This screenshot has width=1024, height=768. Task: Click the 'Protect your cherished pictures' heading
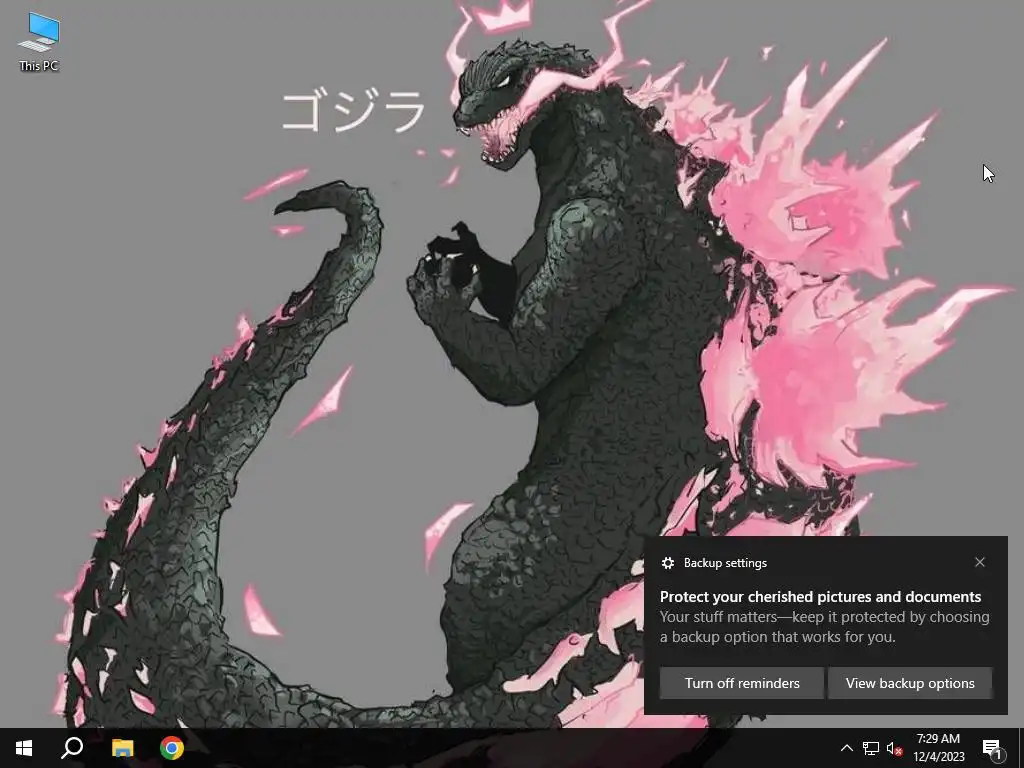[x=820, y=596]
